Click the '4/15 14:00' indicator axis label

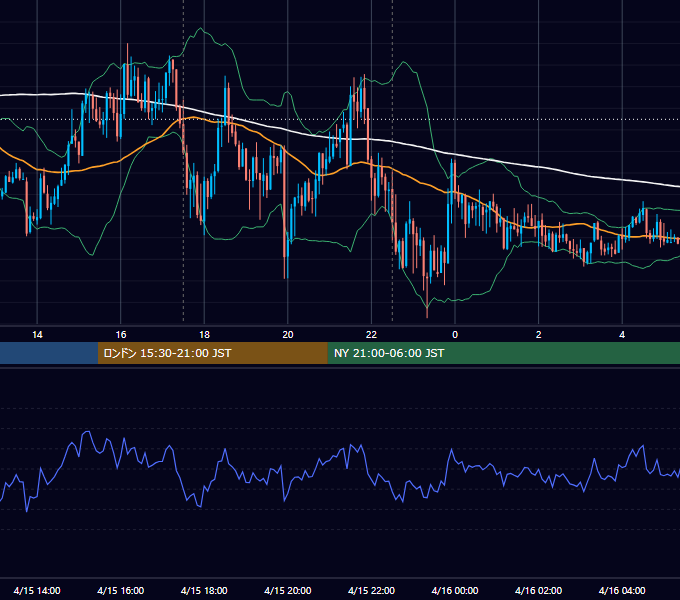click(37, 590)
